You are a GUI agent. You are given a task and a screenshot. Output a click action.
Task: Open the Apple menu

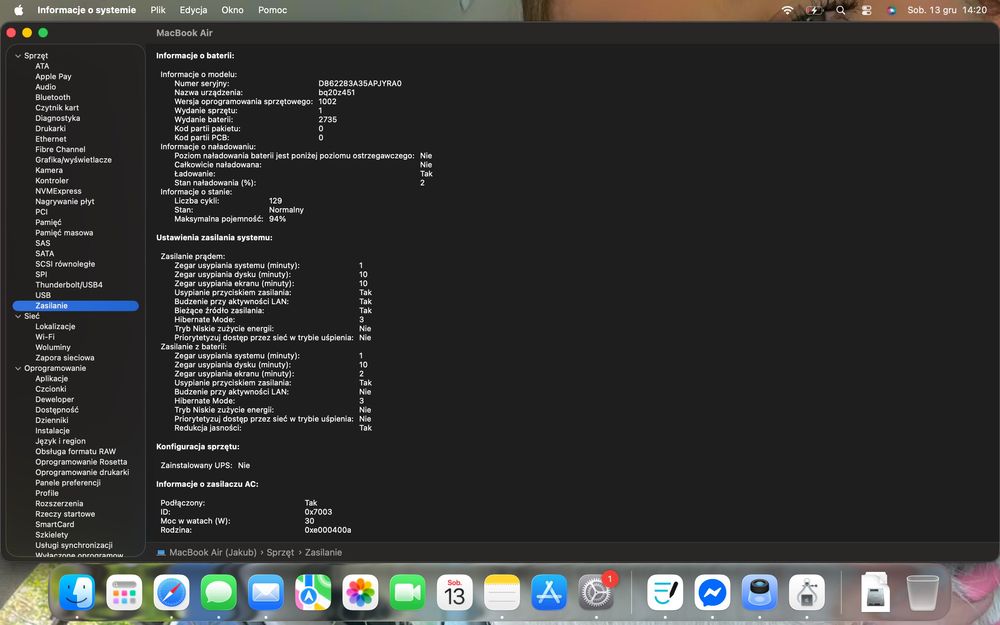18,10
